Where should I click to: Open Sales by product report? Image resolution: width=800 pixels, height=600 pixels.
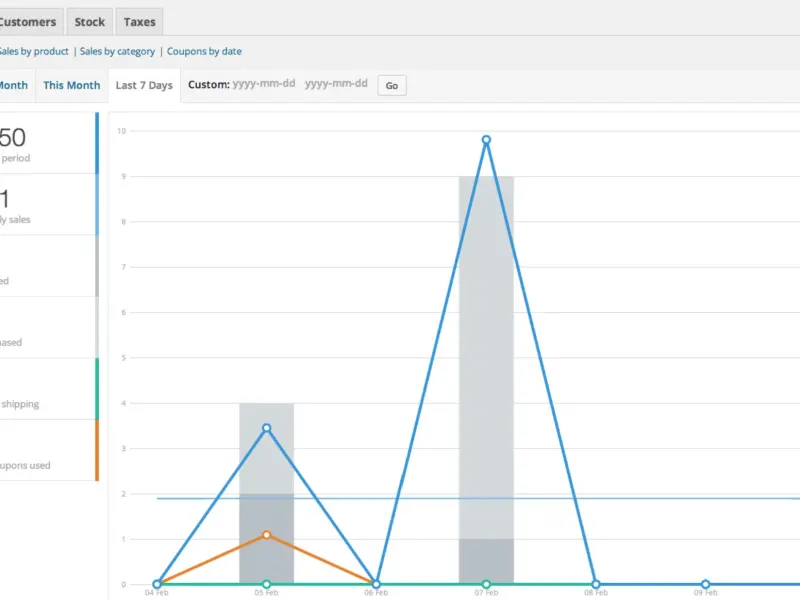point(34,51)
